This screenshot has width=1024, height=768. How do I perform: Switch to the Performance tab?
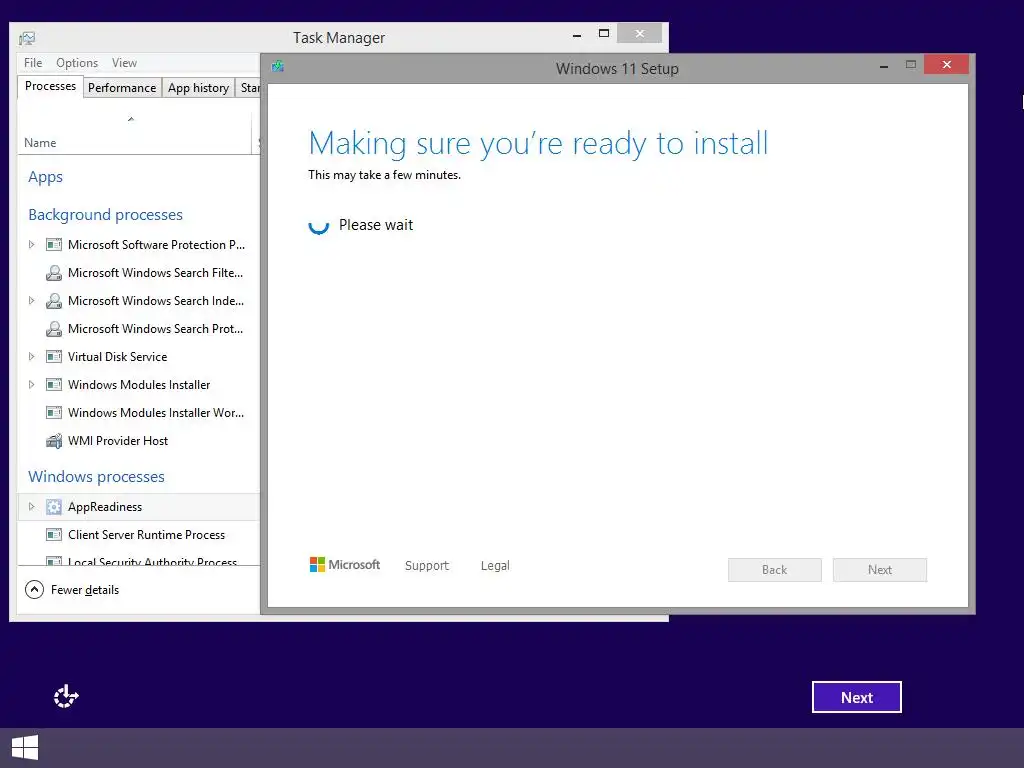[x=122, y=88]
